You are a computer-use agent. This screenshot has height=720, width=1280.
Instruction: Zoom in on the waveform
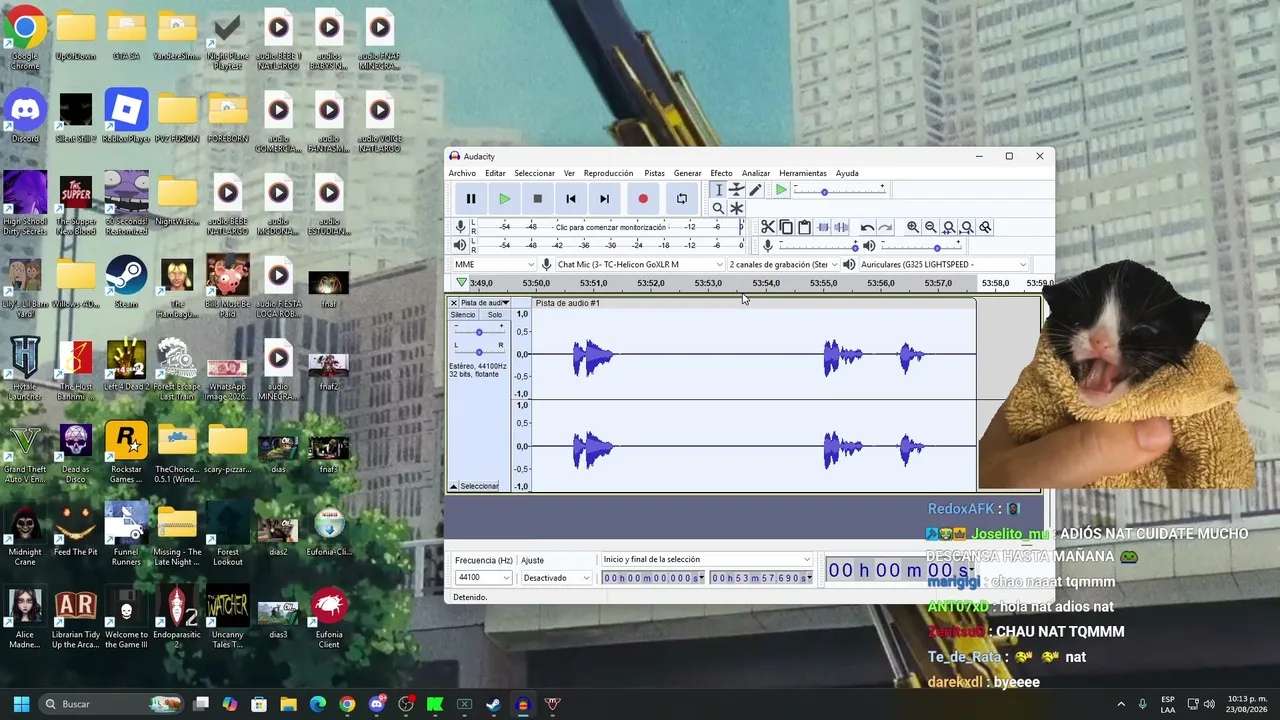pyautogui.click(x=913, y=227)
